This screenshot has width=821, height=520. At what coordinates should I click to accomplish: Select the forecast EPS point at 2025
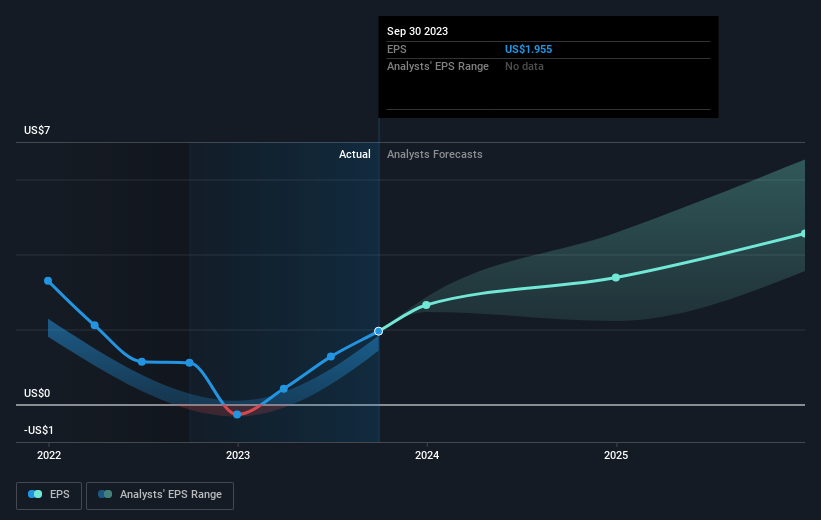click(x=616, y=278)
